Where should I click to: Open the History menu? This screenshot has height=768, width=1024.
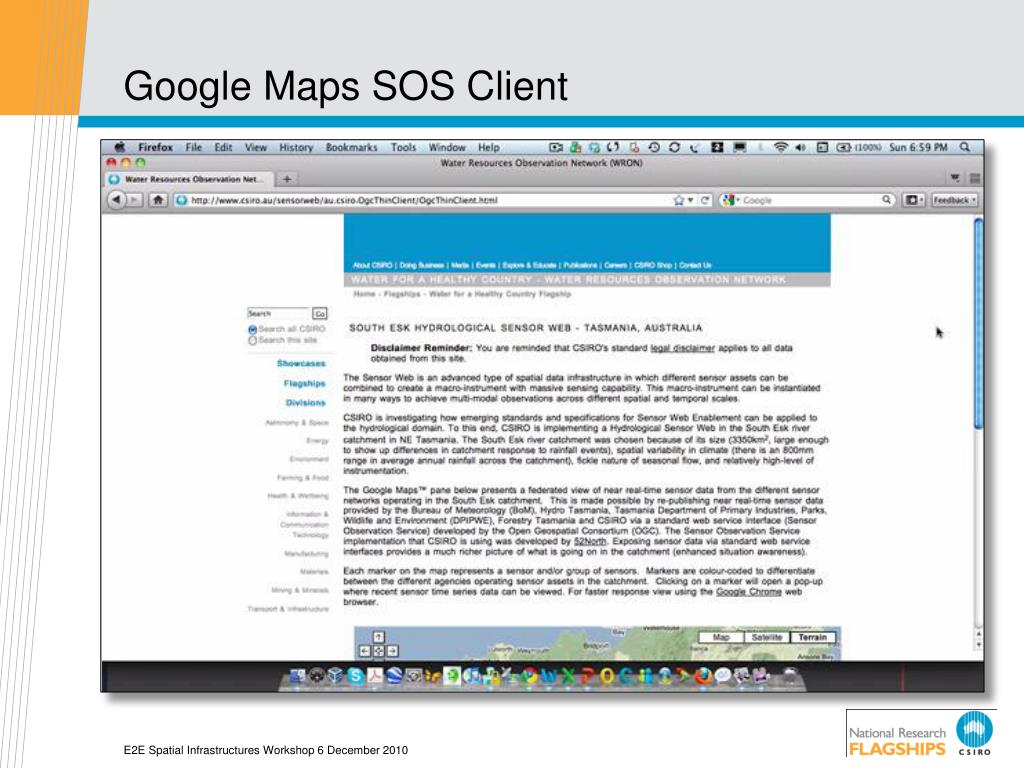point(296,147)
